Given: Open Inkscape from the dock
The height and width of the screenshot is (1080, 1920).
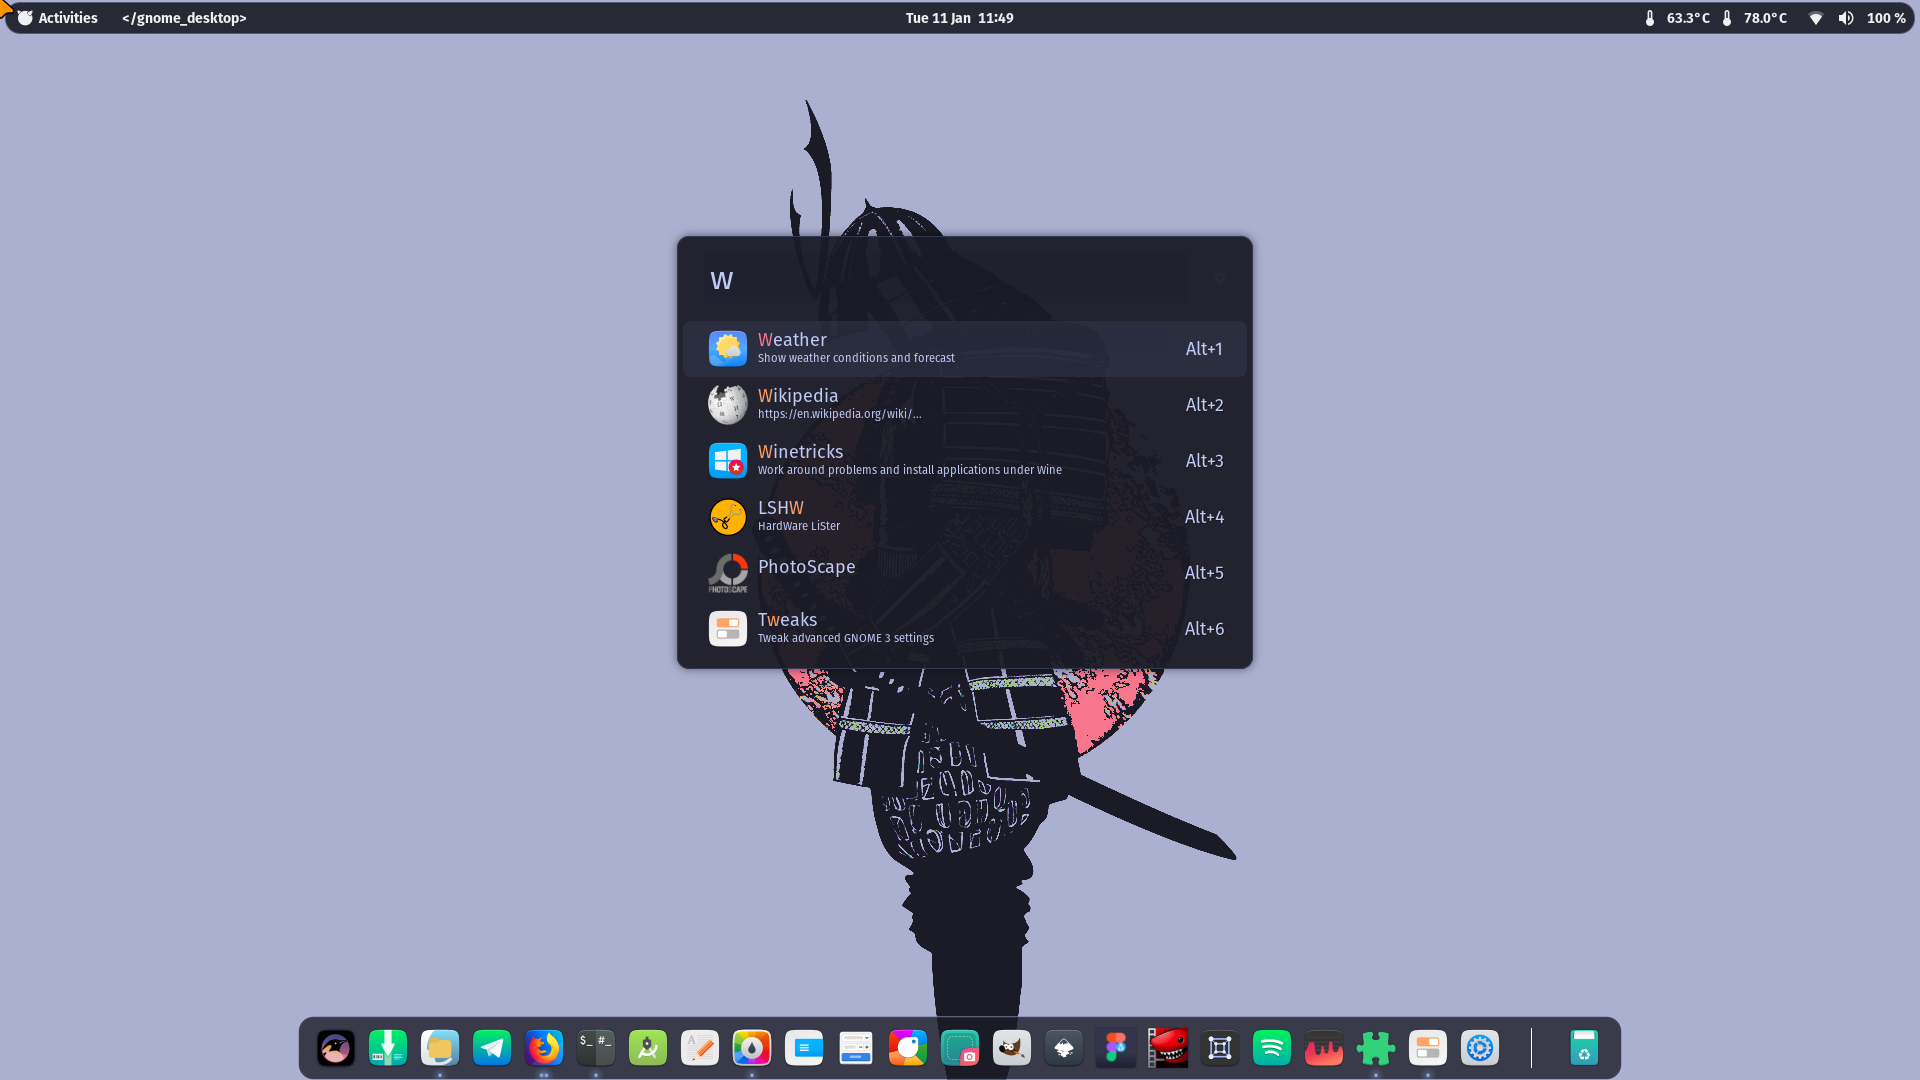Looking at the screenshot, I should (1063, 1048).
